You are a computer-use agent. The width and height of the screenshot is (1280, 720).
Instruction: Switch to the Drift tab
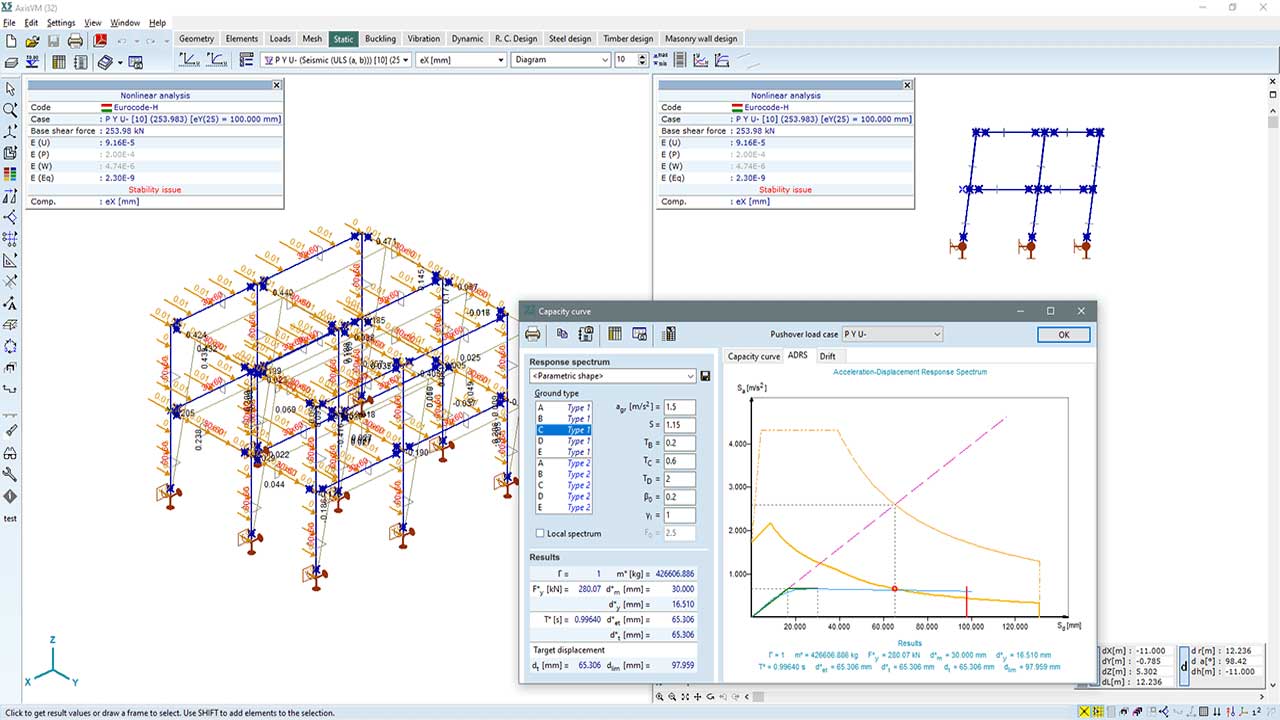click(827, 356)
